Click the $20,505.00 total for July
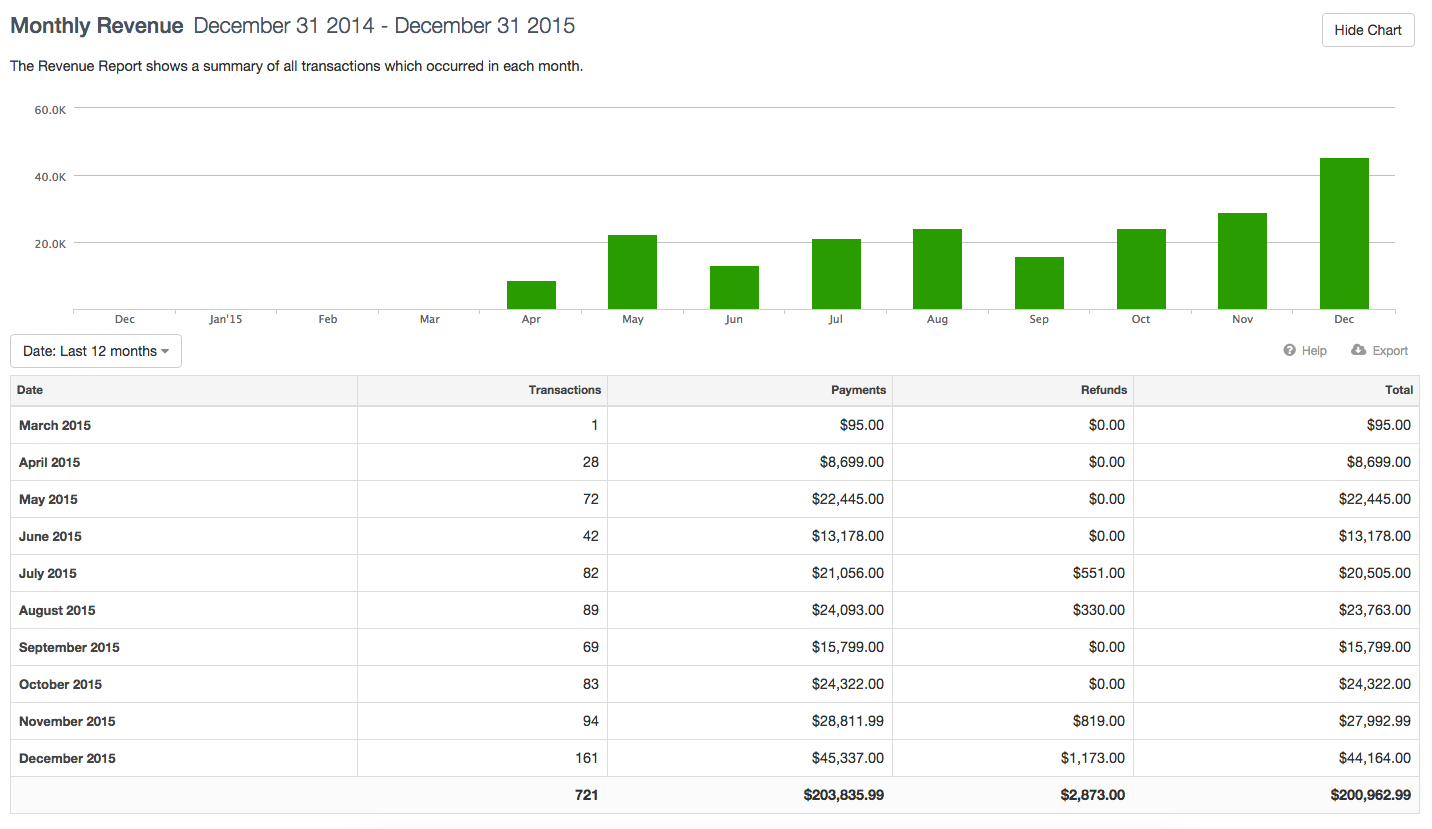The width and height of the screenshot is (1432, 829). [1375, 574]
